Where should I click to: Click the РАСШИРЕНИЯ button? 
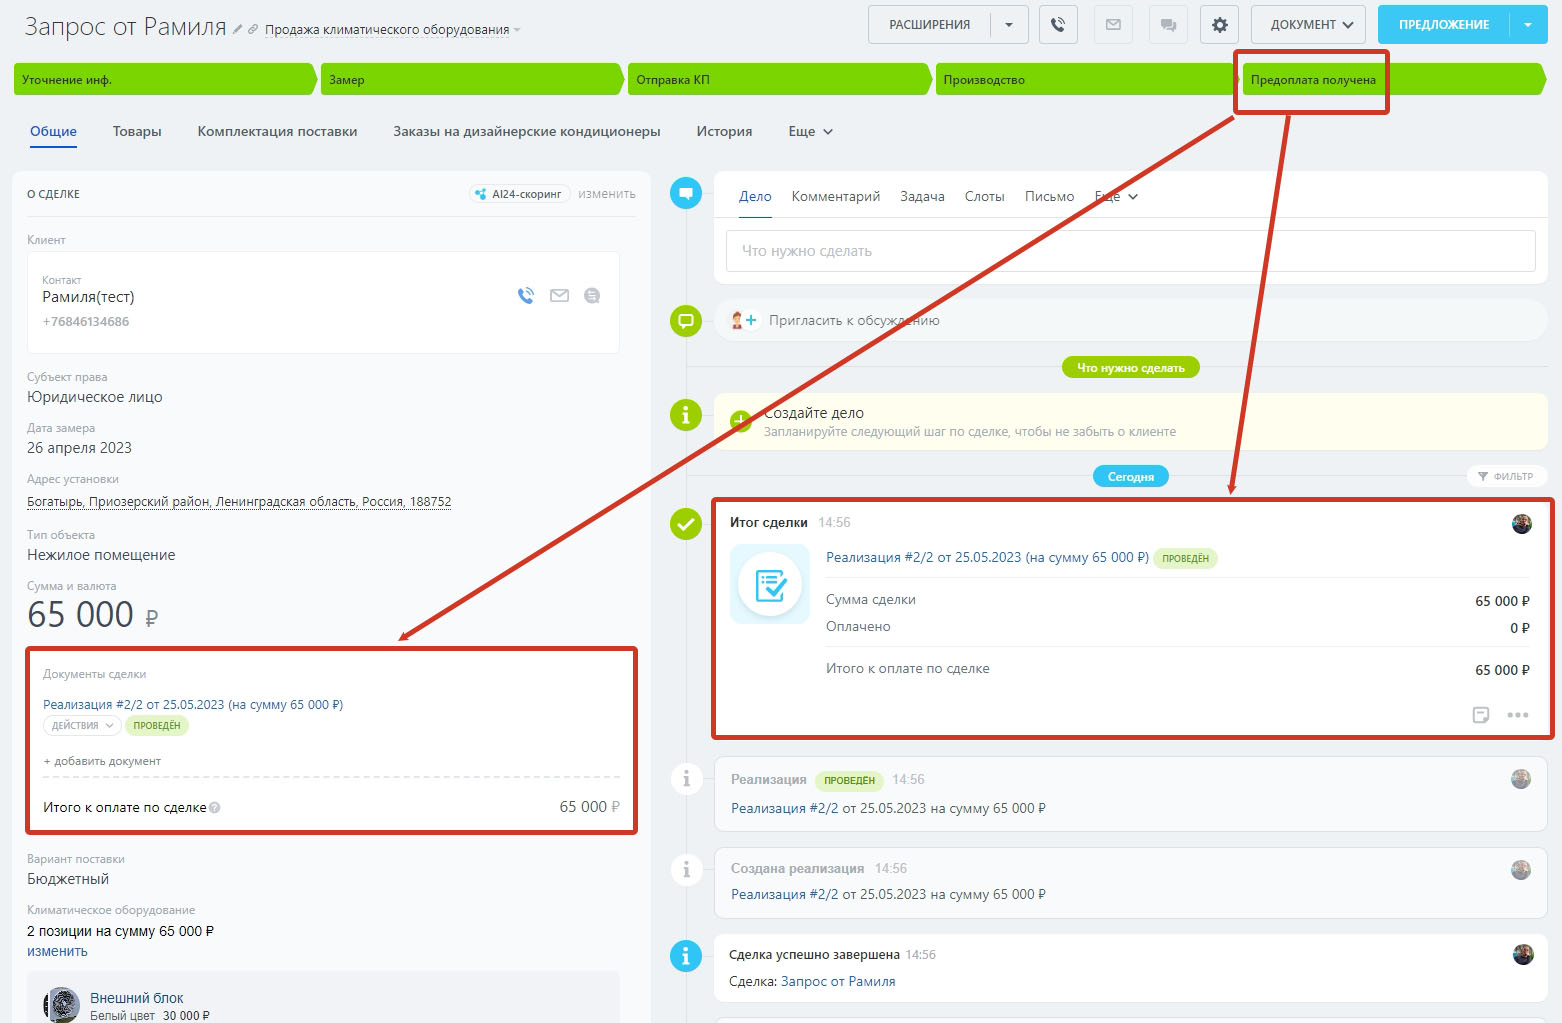[930, 25]
